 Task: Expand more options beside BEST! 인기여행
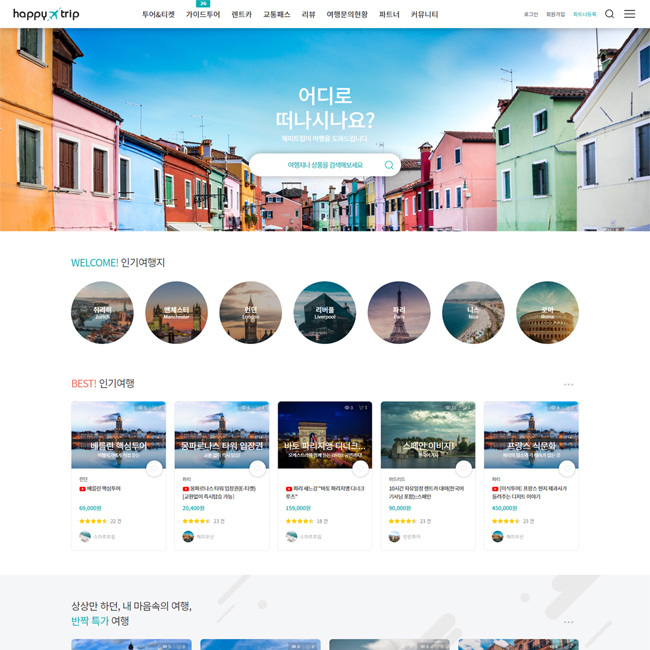click(568, 384)
